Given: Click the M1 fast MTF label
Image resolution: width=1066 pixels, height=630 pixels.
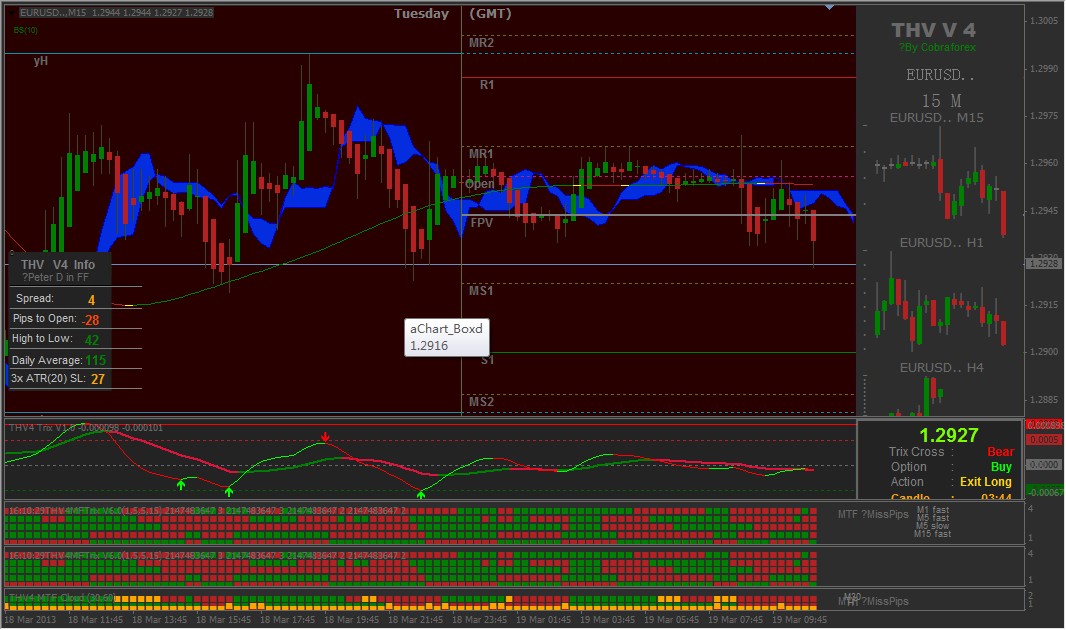Looking at the screenshot, I should (933, 510).
